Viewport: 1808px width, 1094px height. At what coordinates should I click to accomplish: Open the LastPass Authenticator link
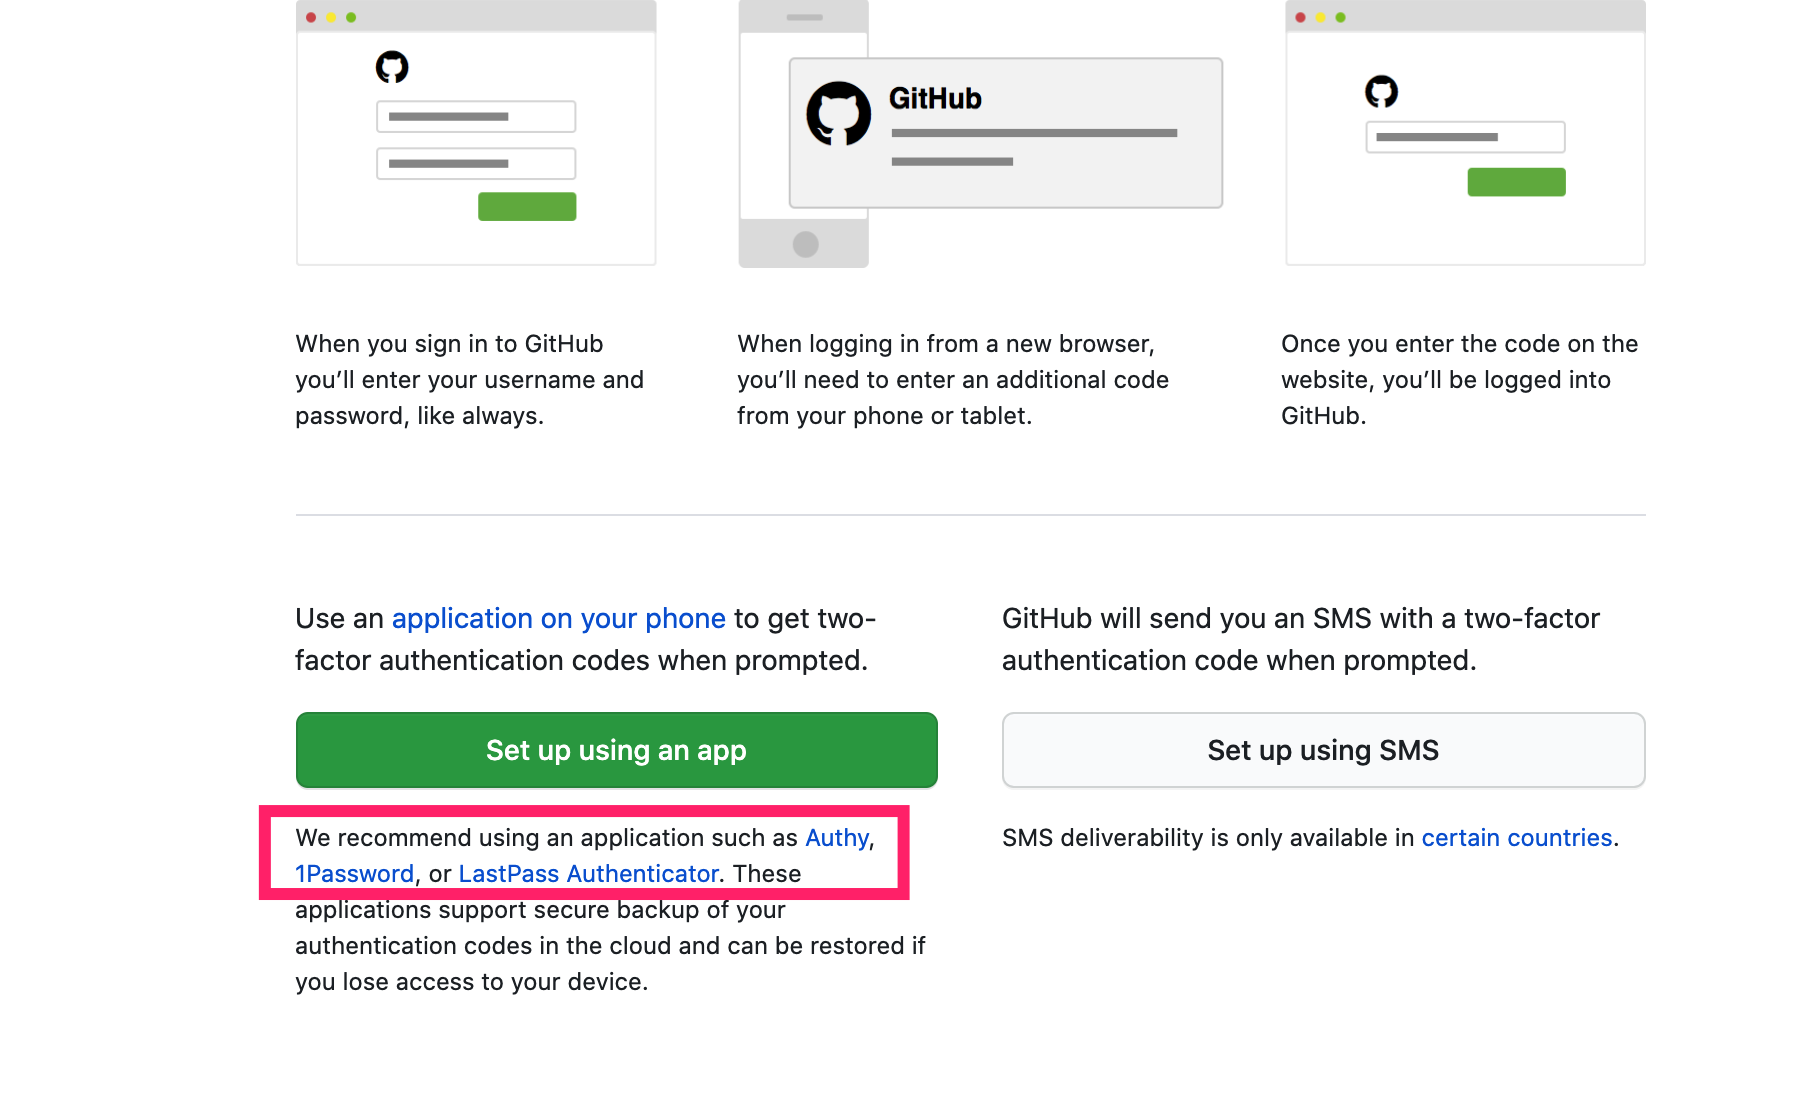point(588,874)
